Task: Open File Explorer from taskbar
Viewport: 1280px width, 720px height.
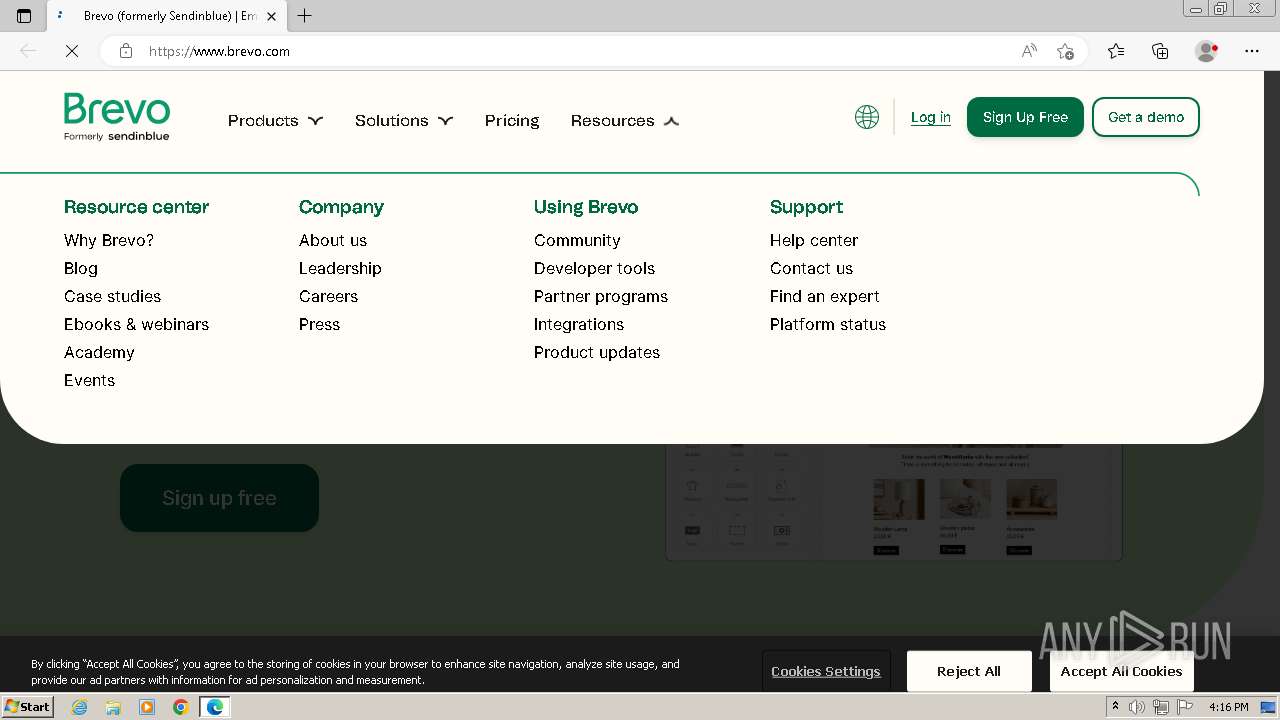Action: (113, 707)
